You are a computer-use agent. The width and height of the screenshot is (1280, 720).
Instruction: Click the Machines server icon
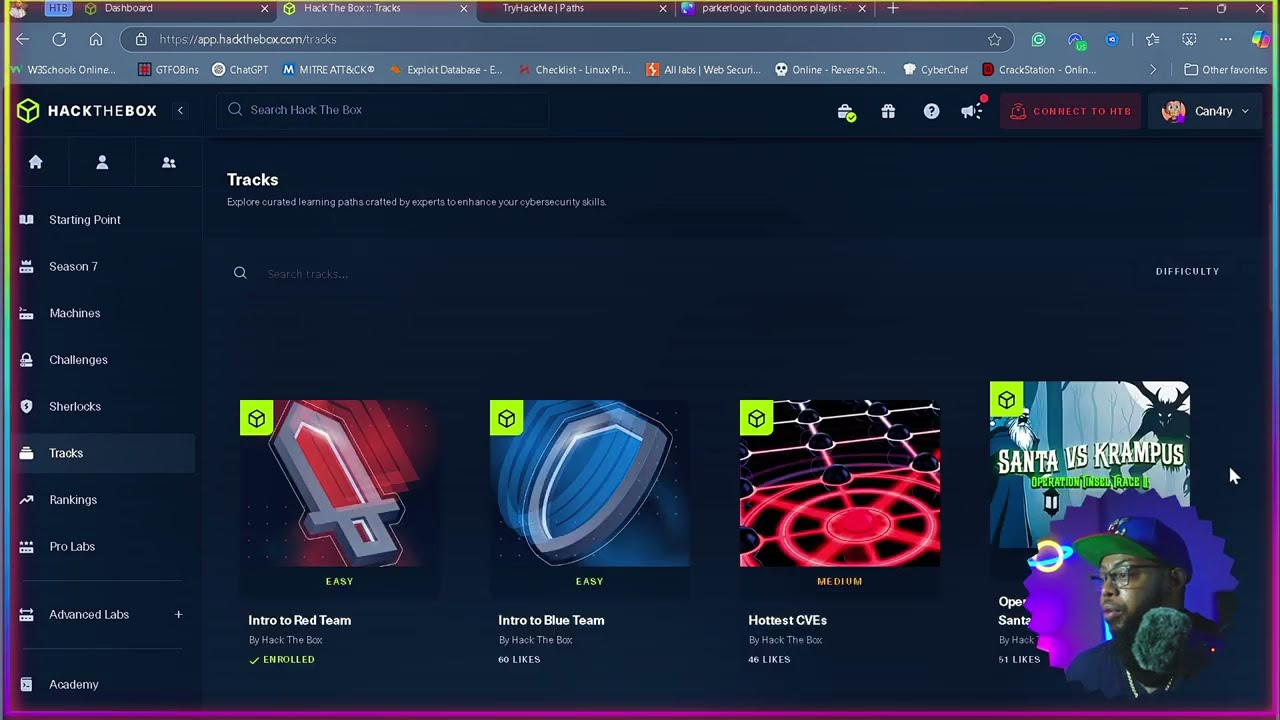coord(27,313)
